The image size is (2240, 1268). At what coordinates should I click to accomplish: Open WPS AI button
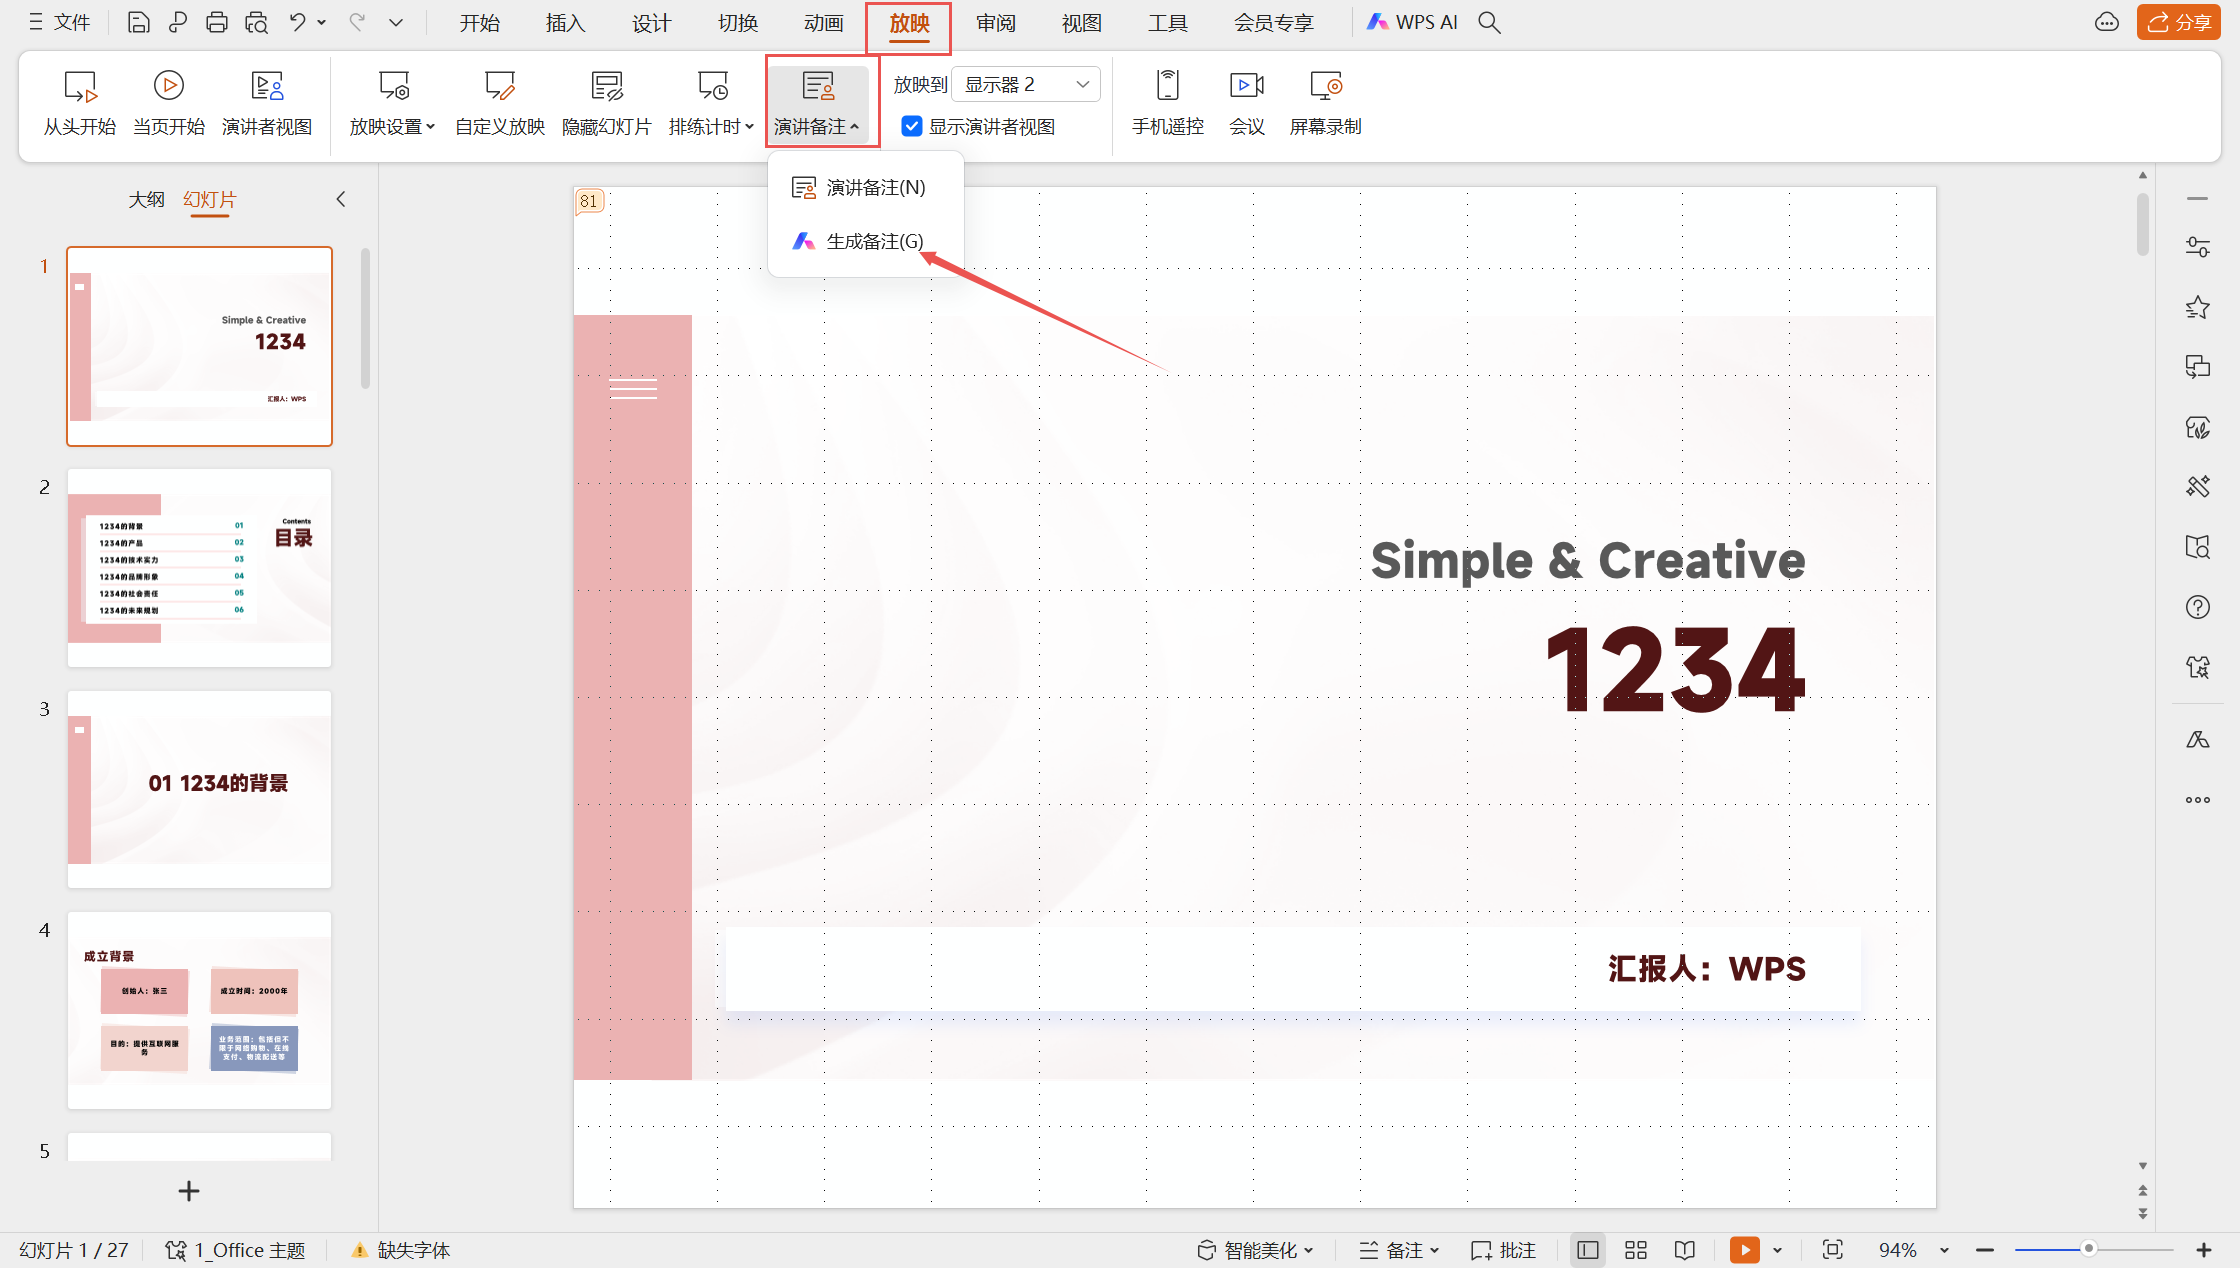coord(1412,22)
